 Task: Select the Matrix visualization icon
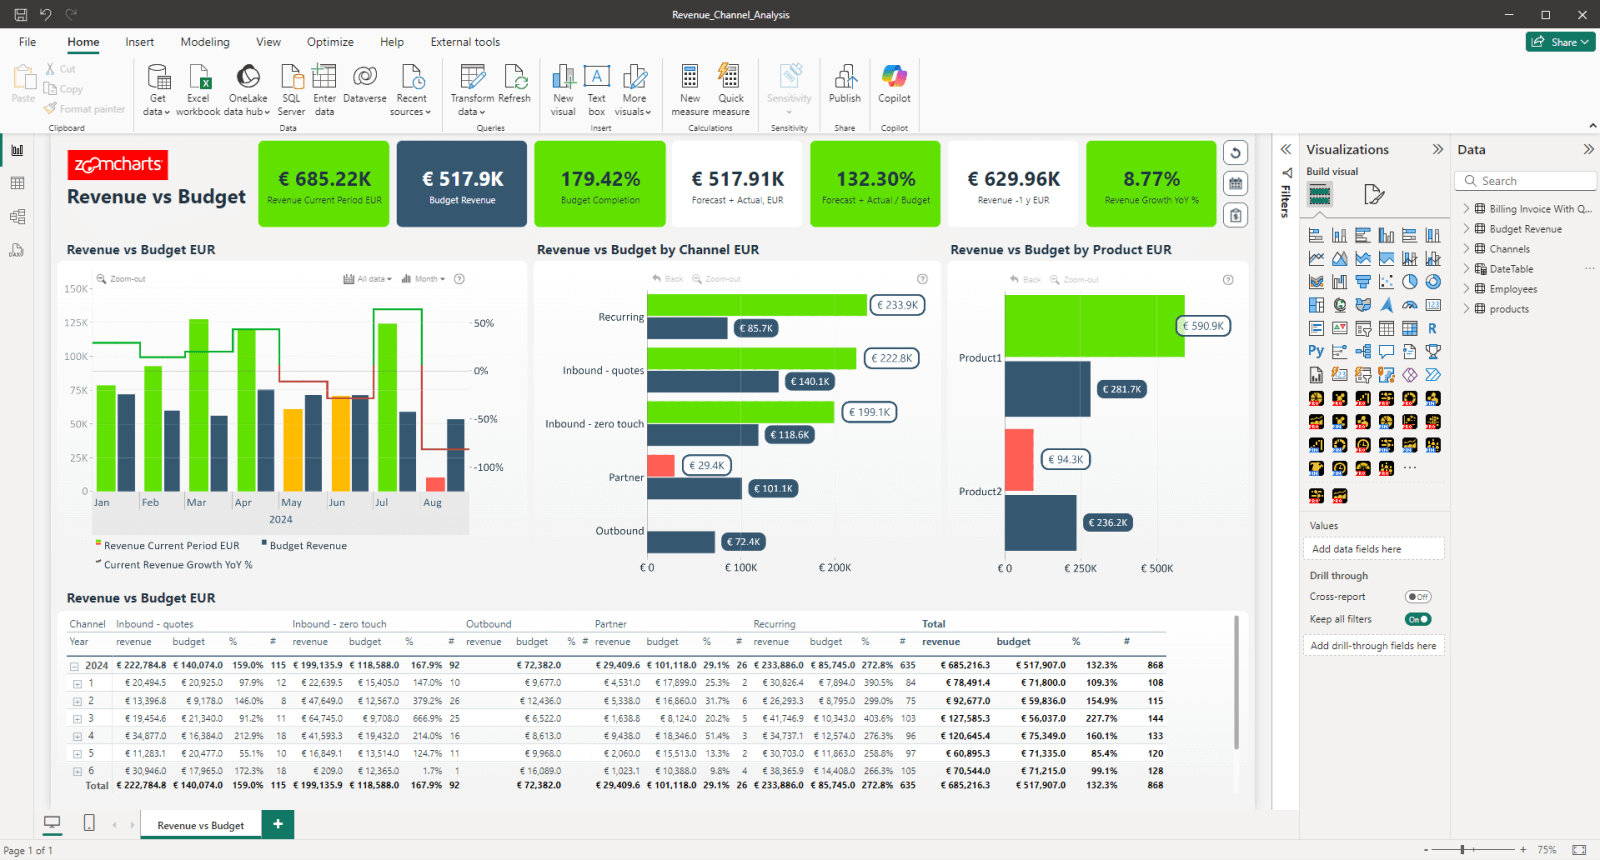pos(1410,328)
